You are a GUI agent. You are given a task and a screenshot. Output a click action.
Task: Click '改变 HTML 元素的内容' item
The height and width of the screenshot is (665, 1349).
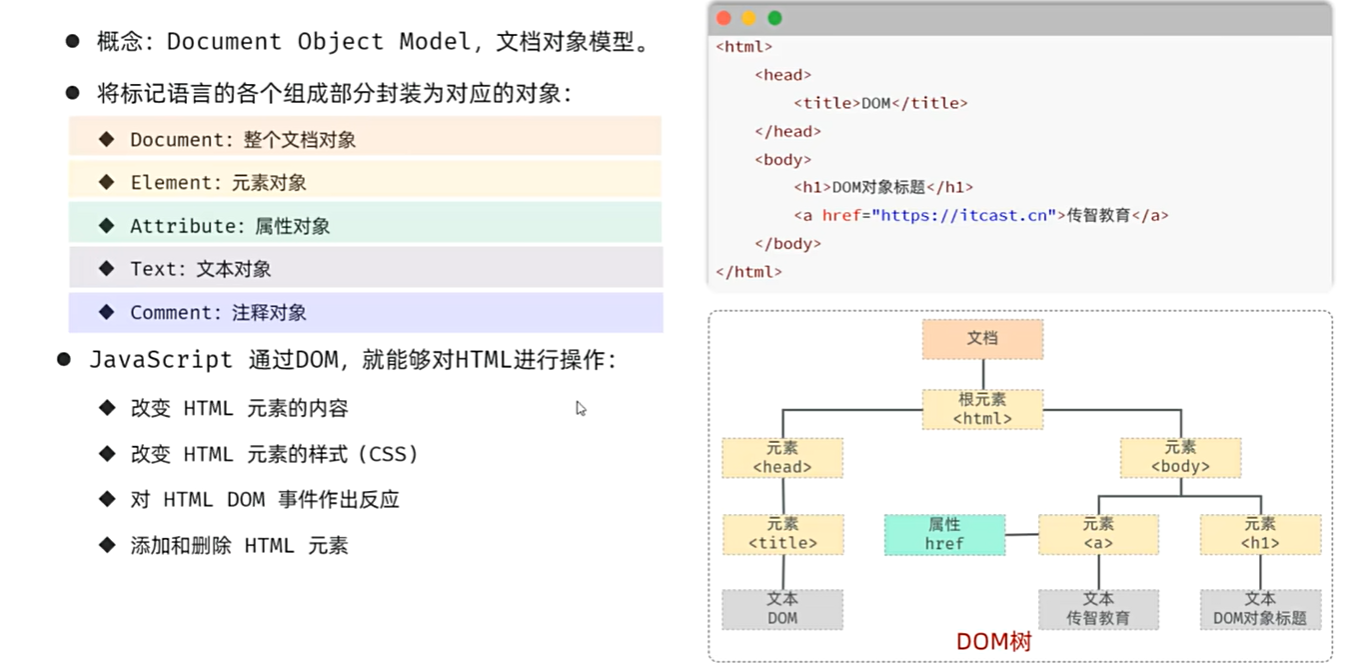224,408
